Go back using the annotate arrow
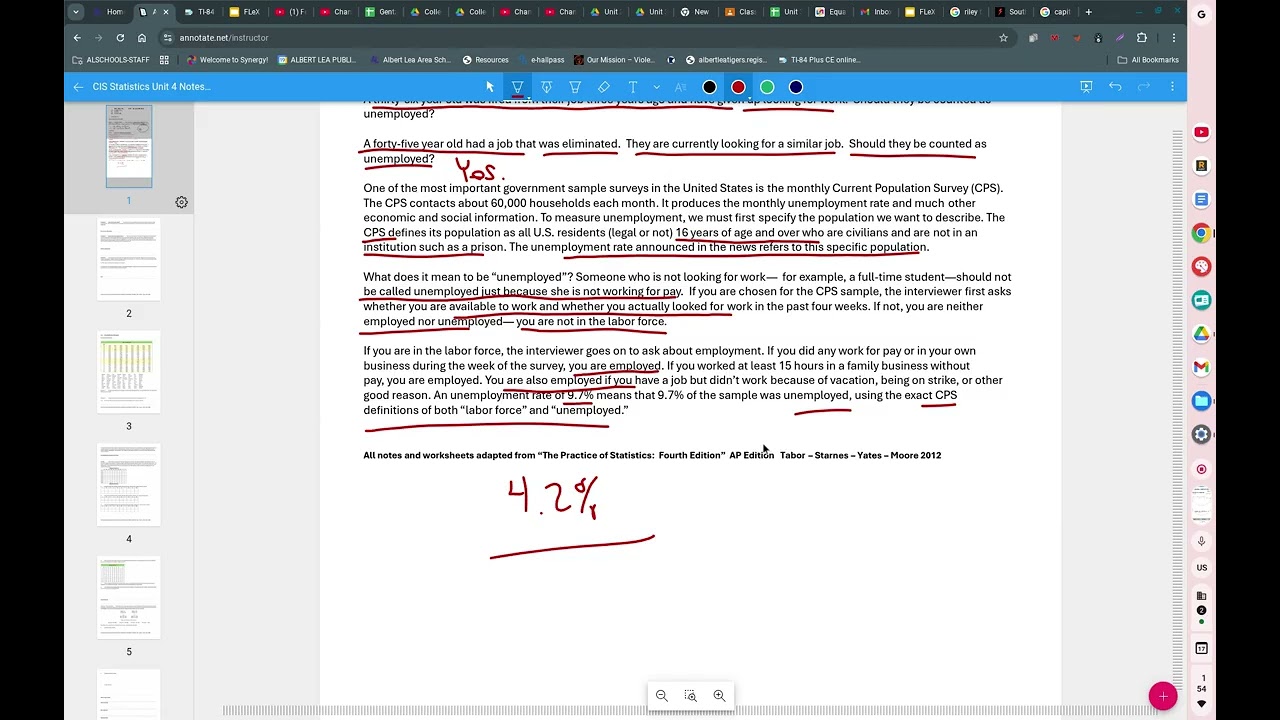Image resolution: width=1280 pixels, height=720 pixels. click(x=78, y=87)
